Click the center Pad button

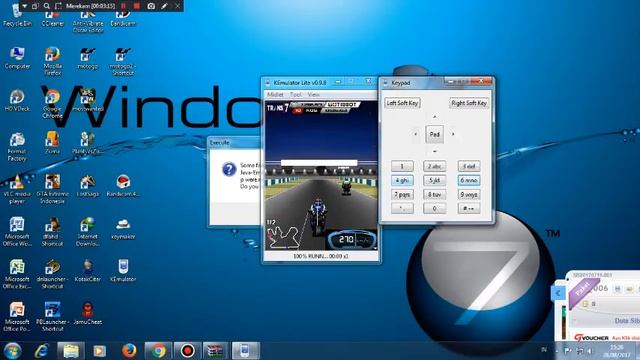[x=434, y=134]
